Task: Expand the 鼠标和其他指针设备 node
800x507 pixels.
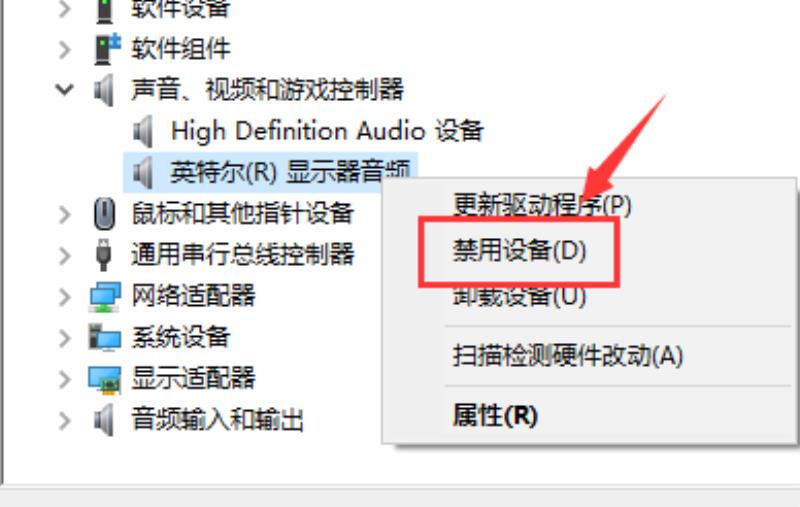Action: (65, 214)
